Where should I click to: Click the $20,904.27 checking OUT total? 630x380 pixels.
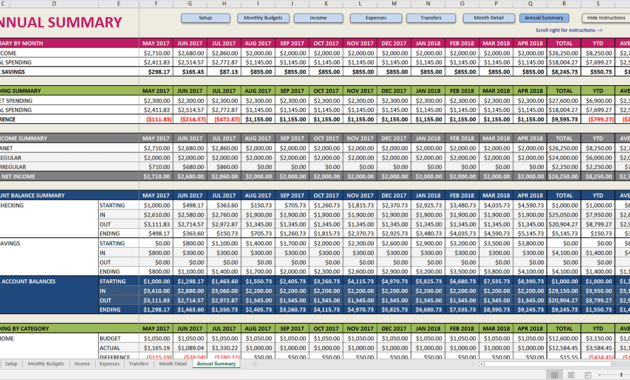click(564, 224)
